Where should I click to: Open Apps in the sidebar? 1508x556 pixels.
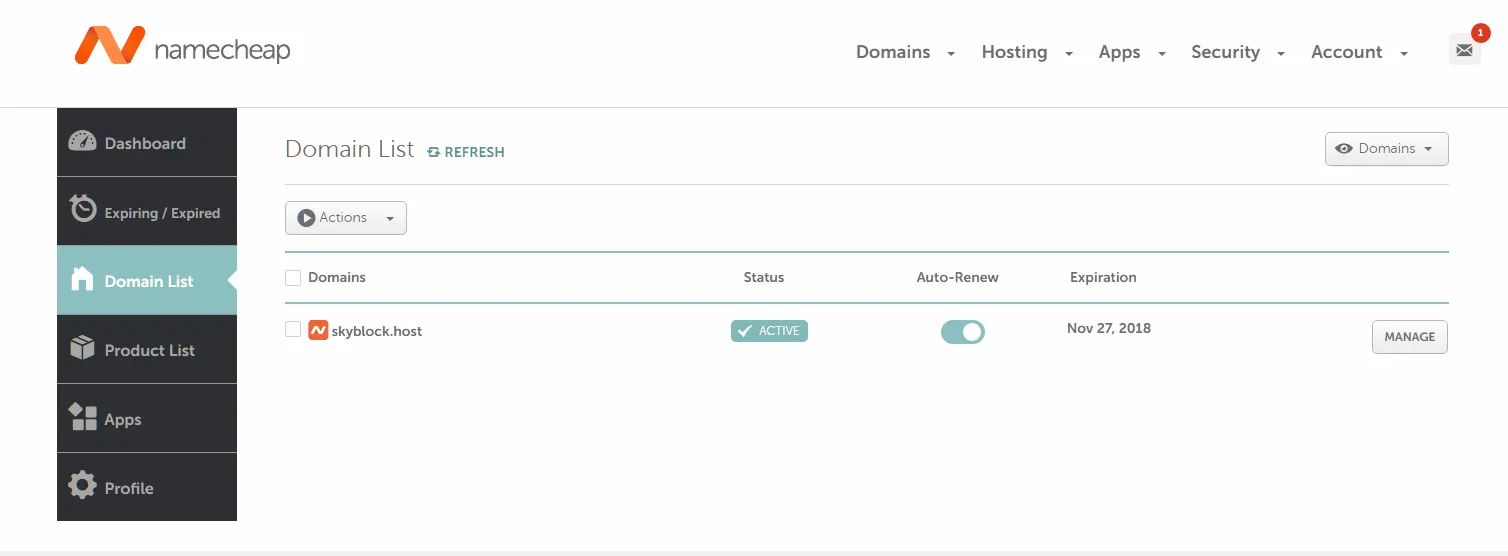(147, 418)
